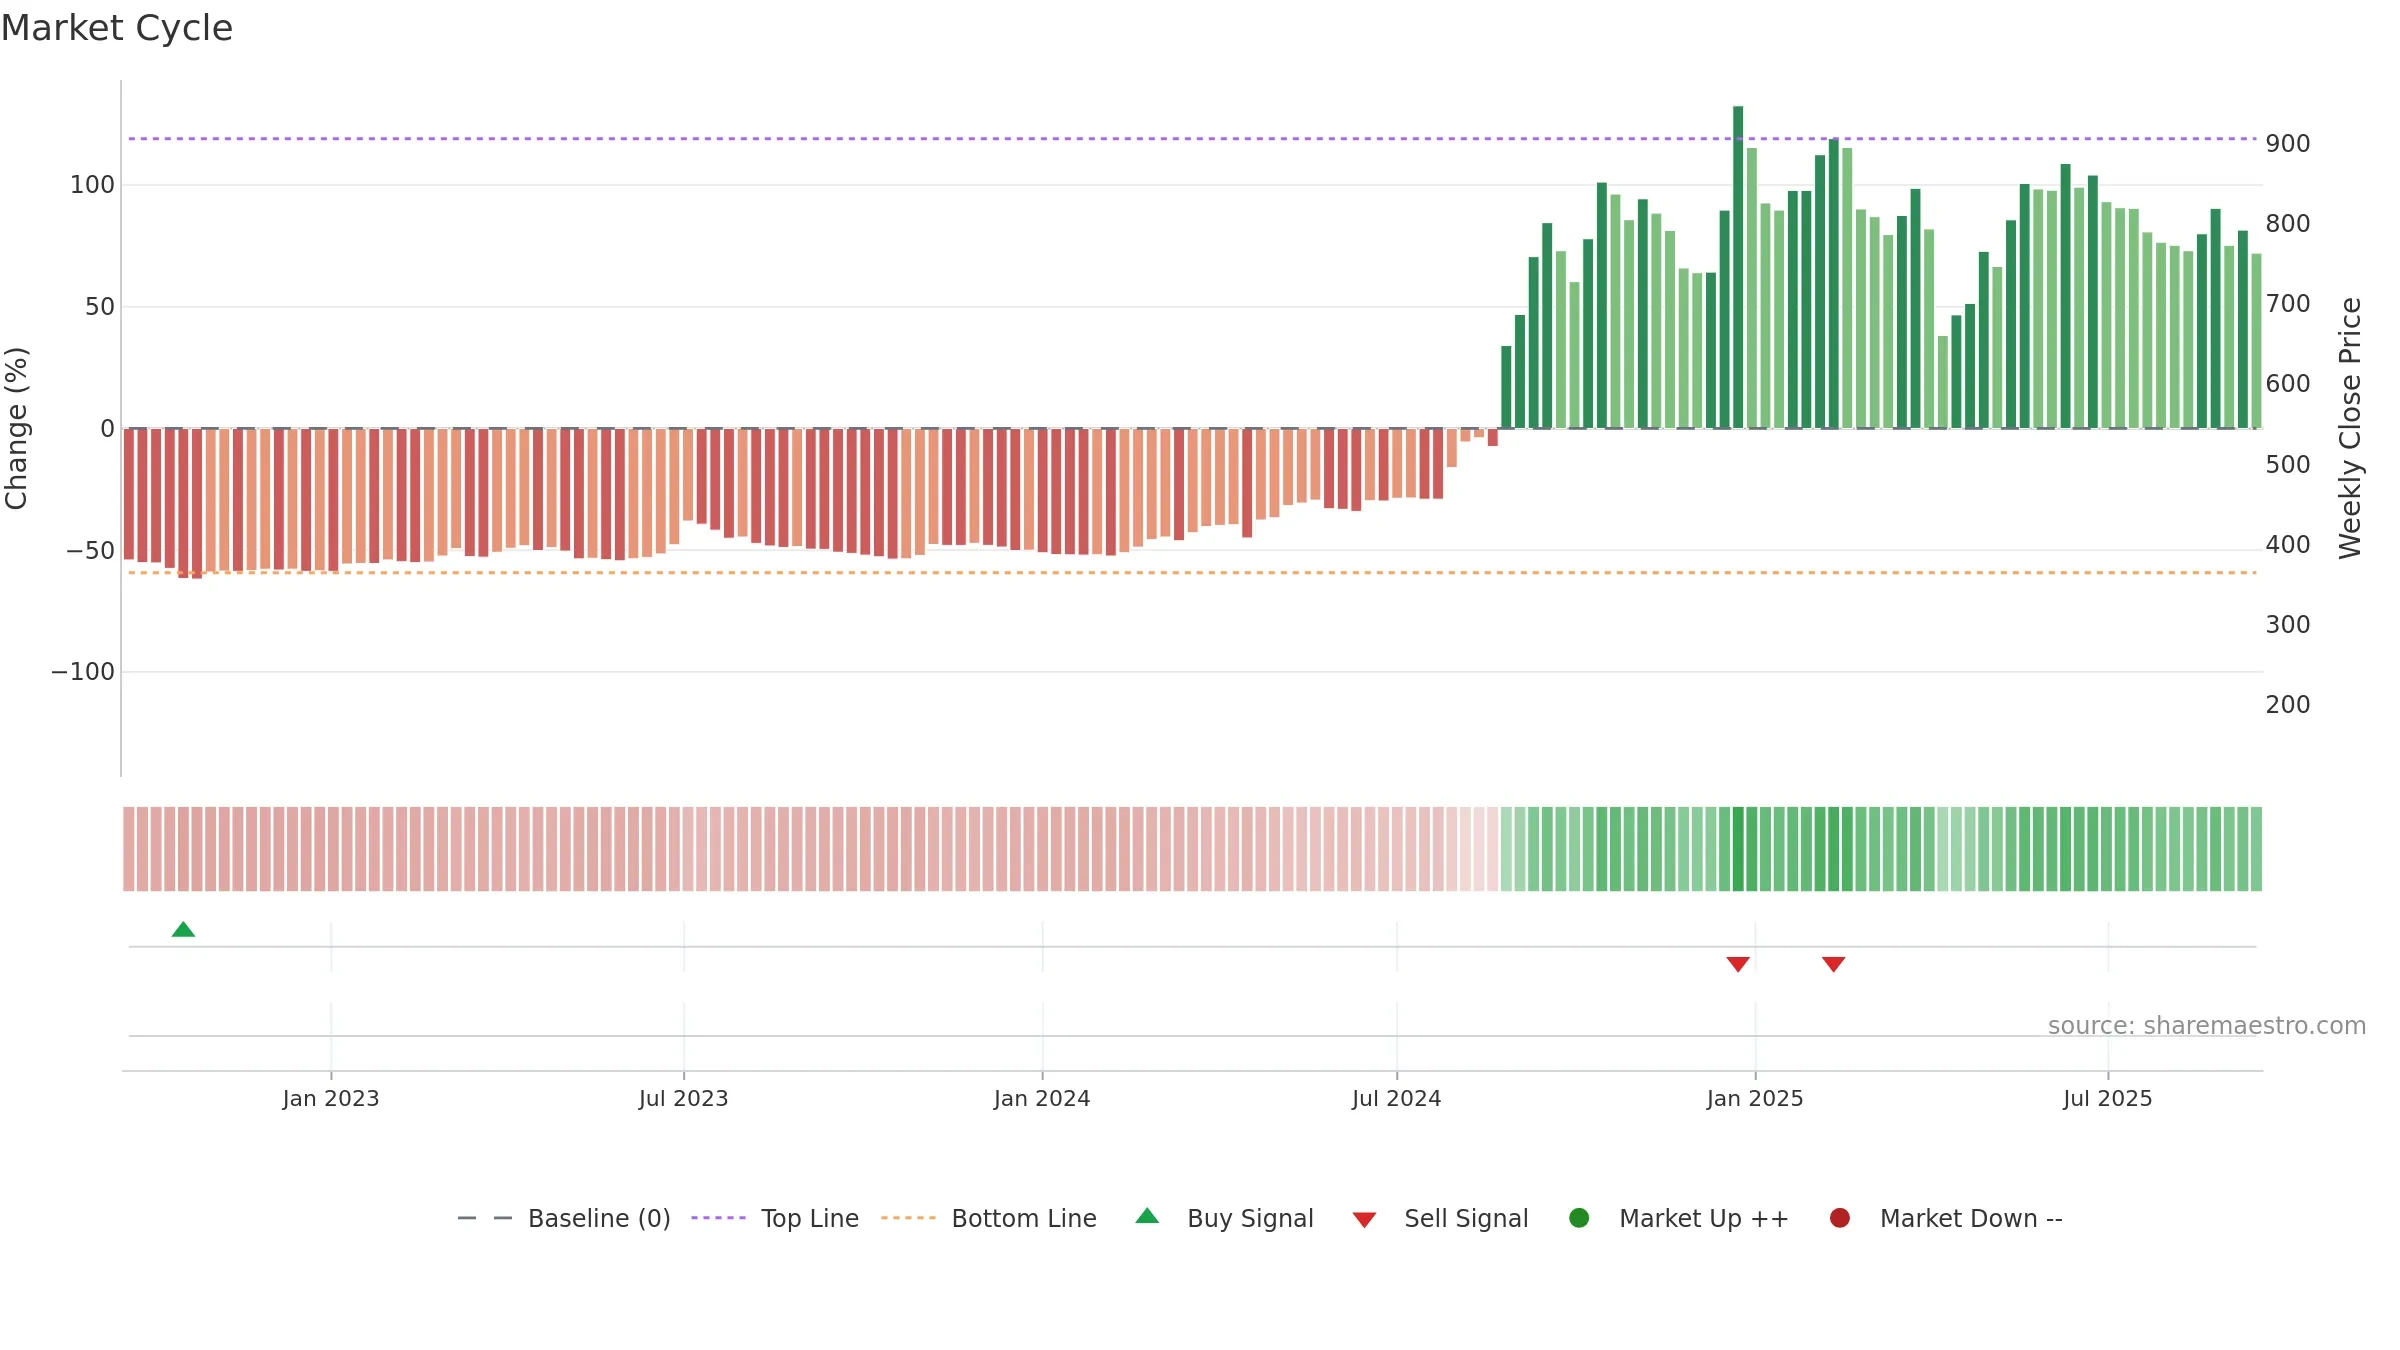Click the green Market Up circle icon in legend
The image size is (2400, 1350).
click(x=1579, y=1218)
